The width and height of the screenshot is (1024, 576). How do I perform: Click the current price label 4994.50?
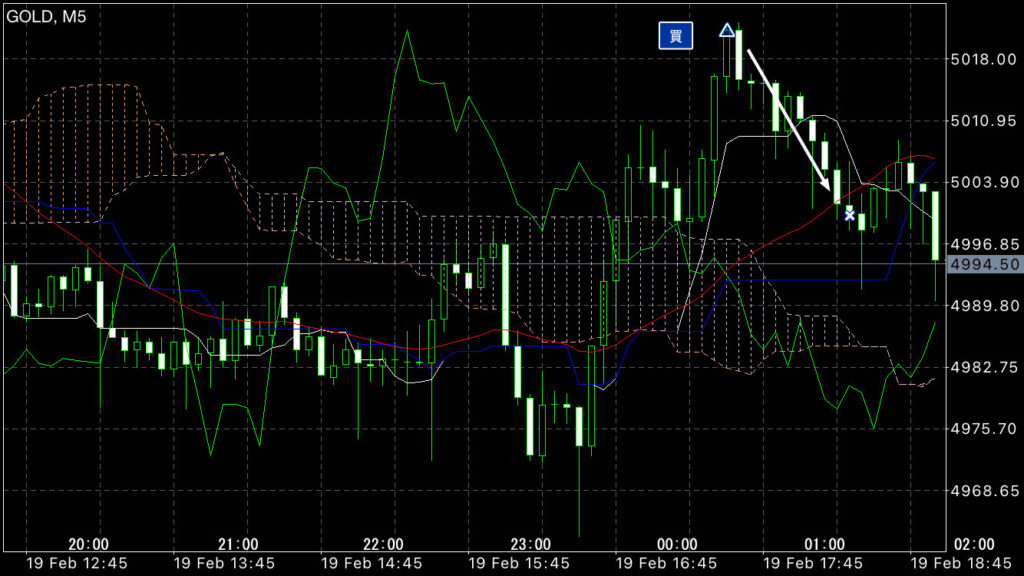tap(985, 264)
